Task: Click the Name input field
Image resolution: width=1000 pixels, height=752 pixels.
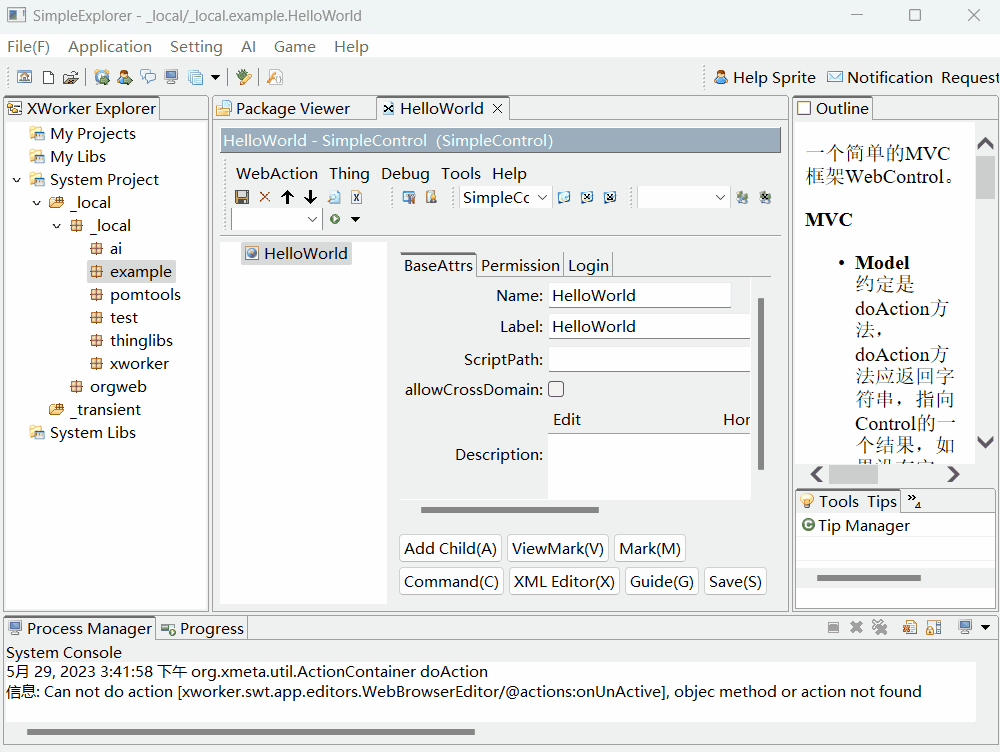Action: 640,295
